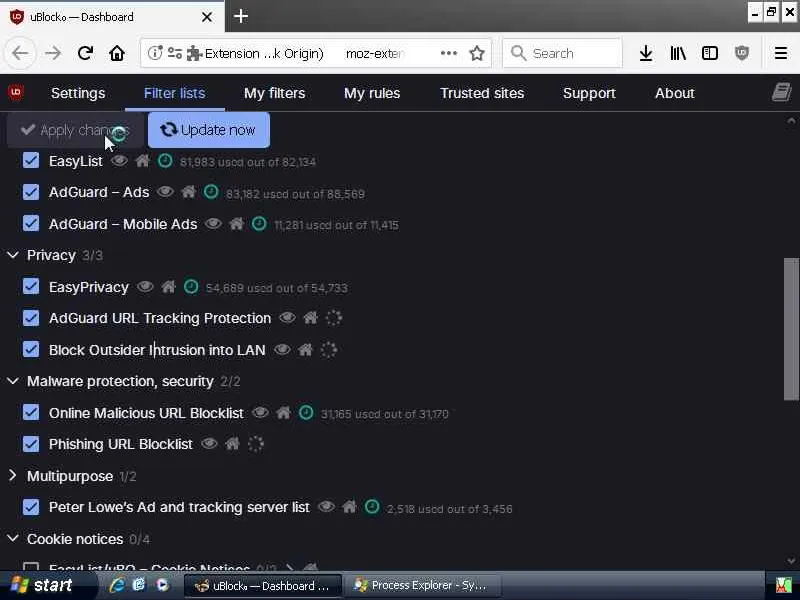The width and height of the screenshot is (800, 600).
Task: Click EasyList update clock icon
Action: point(165,161)
